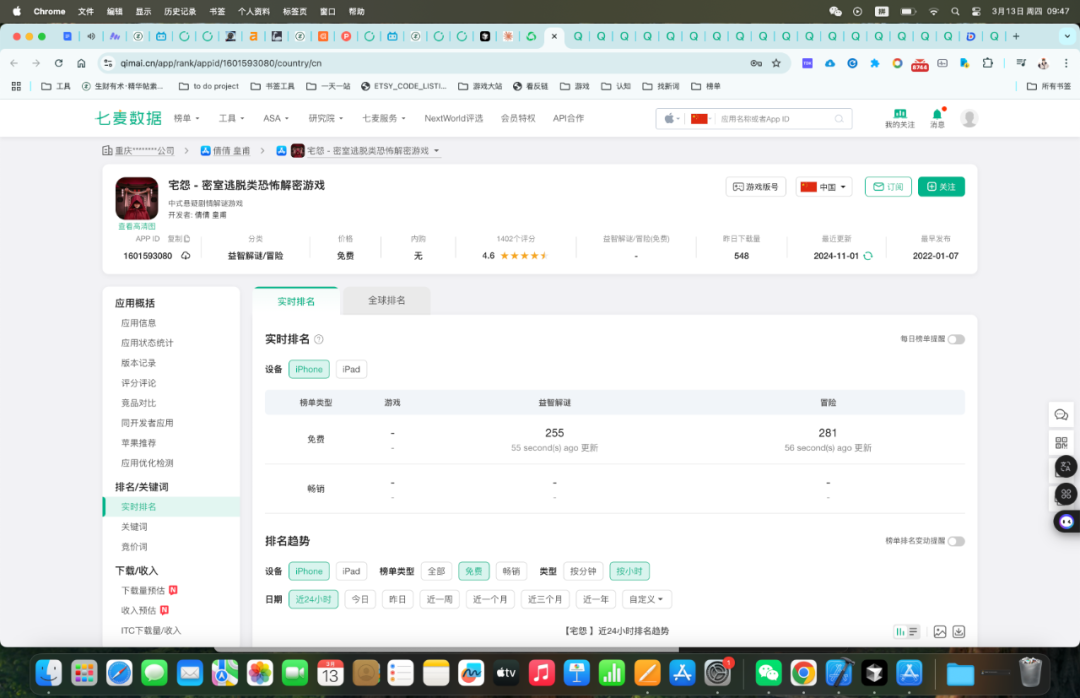Open the QR code floating widget

click(x=1061, y=442)
